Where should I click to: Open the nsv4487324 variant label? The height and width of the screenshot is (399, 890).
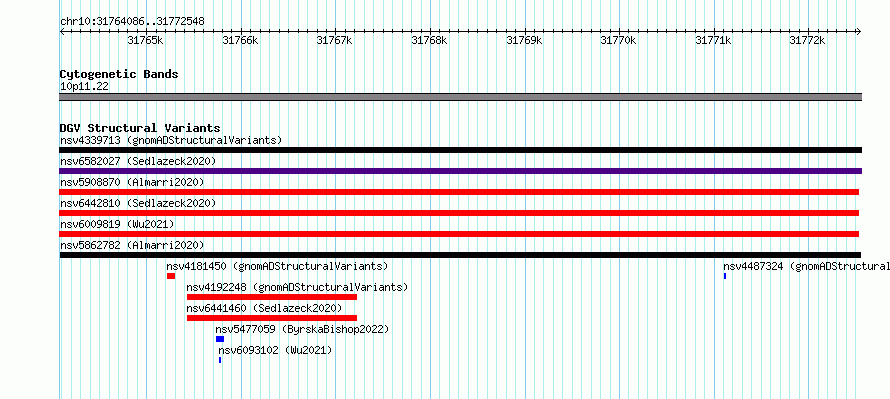pyautogui.click(x=807, y=266)
